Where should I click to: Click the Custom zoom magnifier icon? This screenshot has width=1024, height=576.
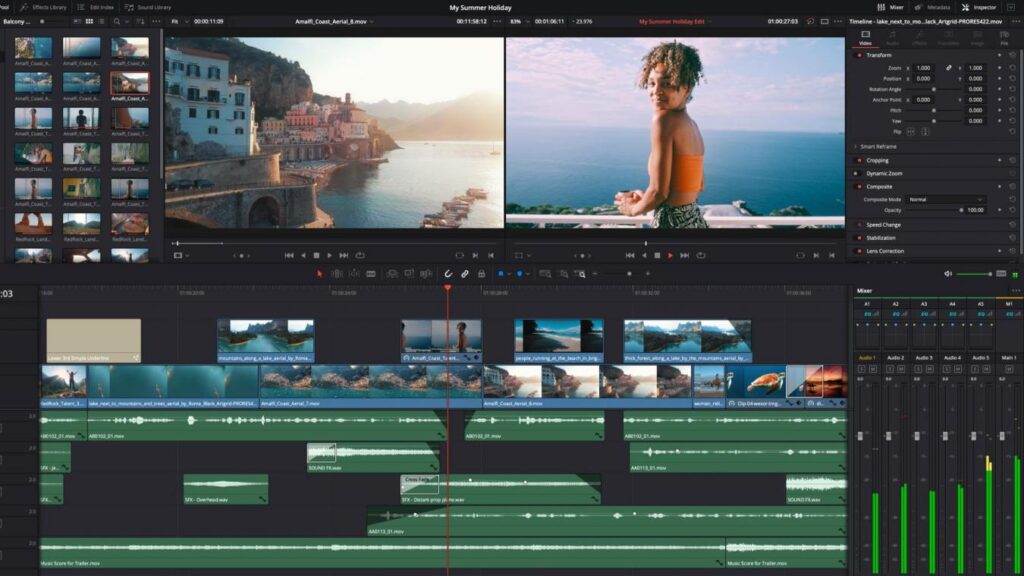580,274
